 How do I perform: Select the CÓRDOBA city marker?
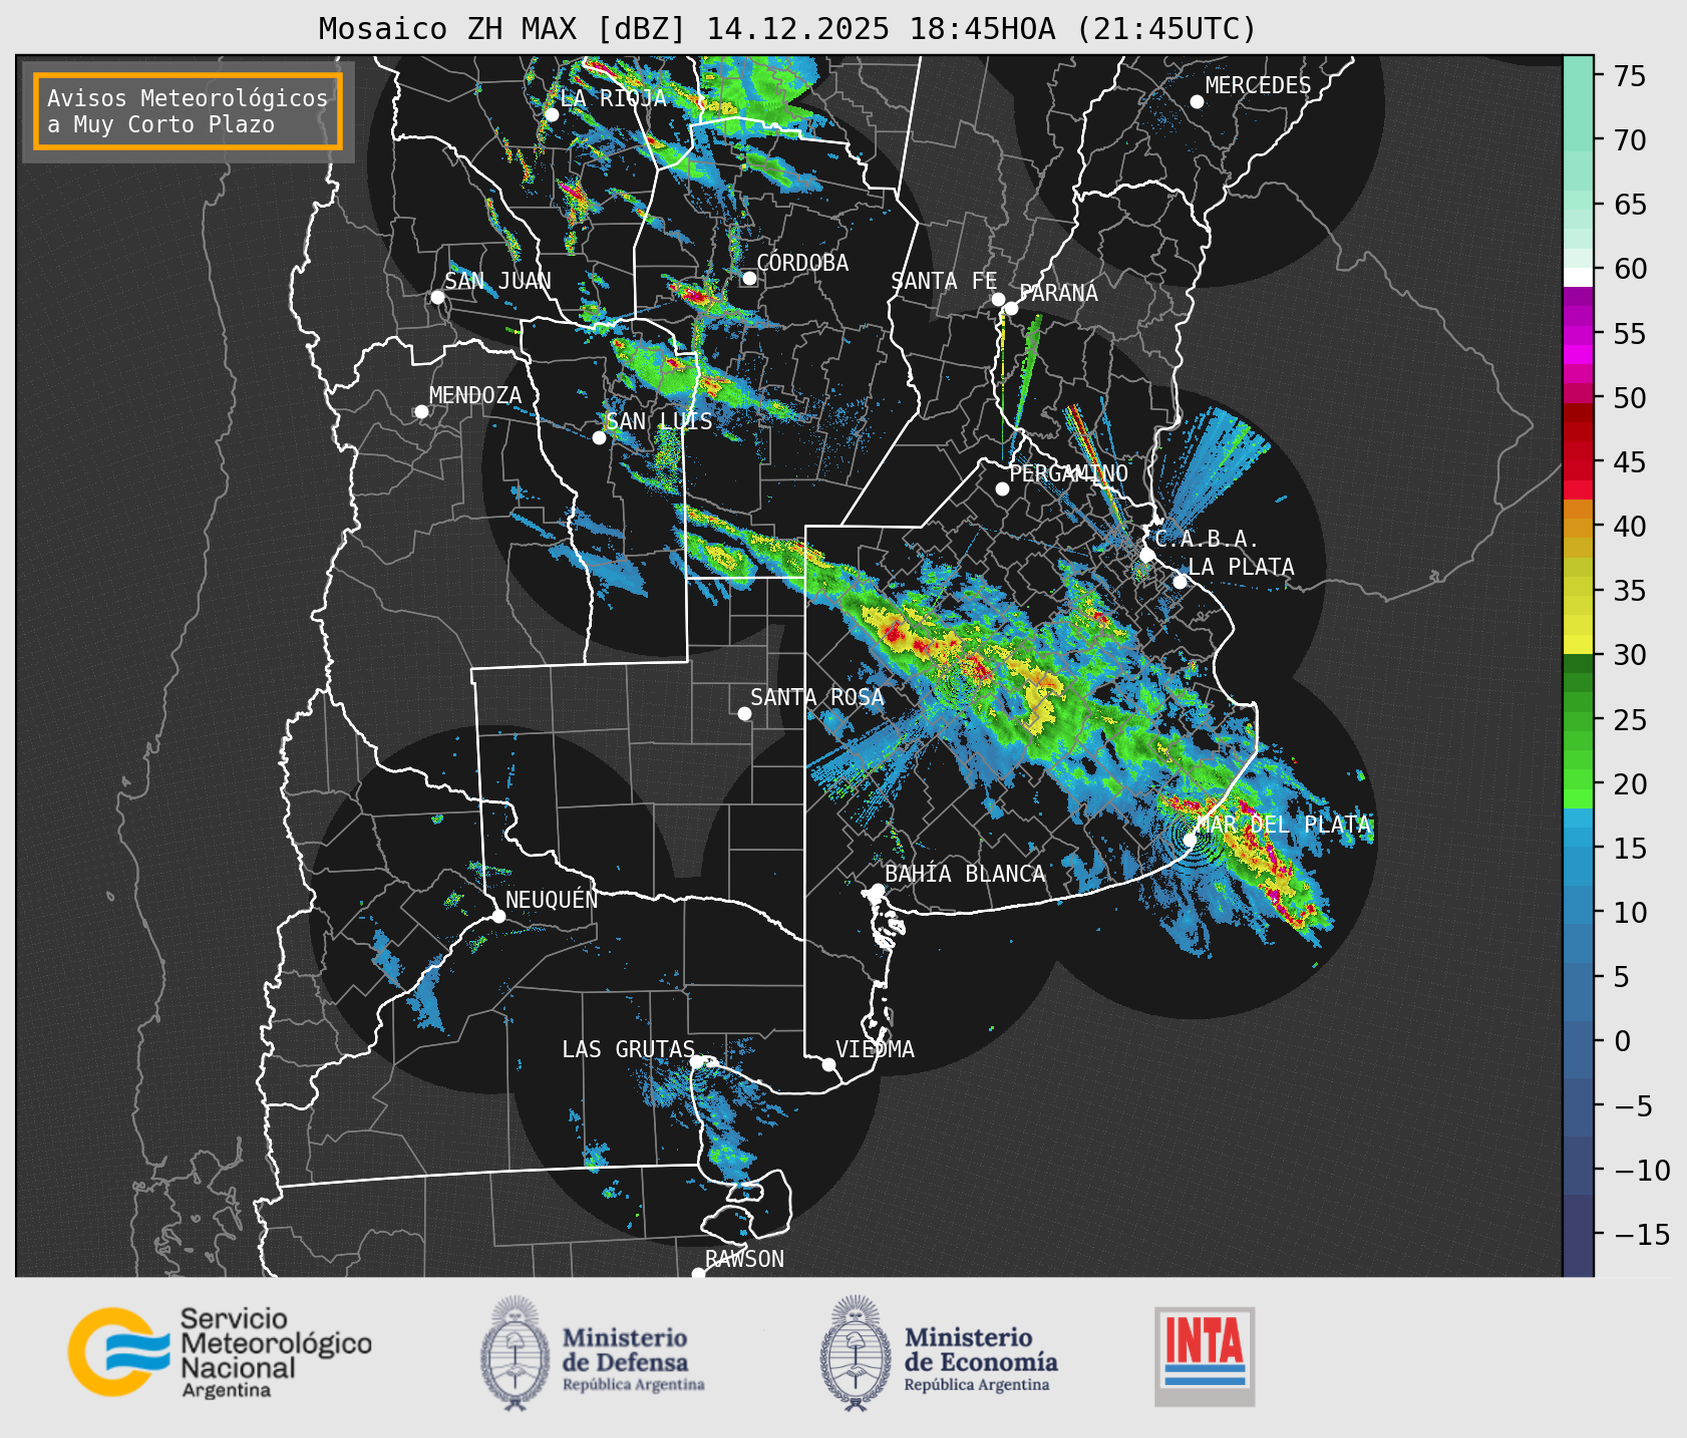pos(749,278)
